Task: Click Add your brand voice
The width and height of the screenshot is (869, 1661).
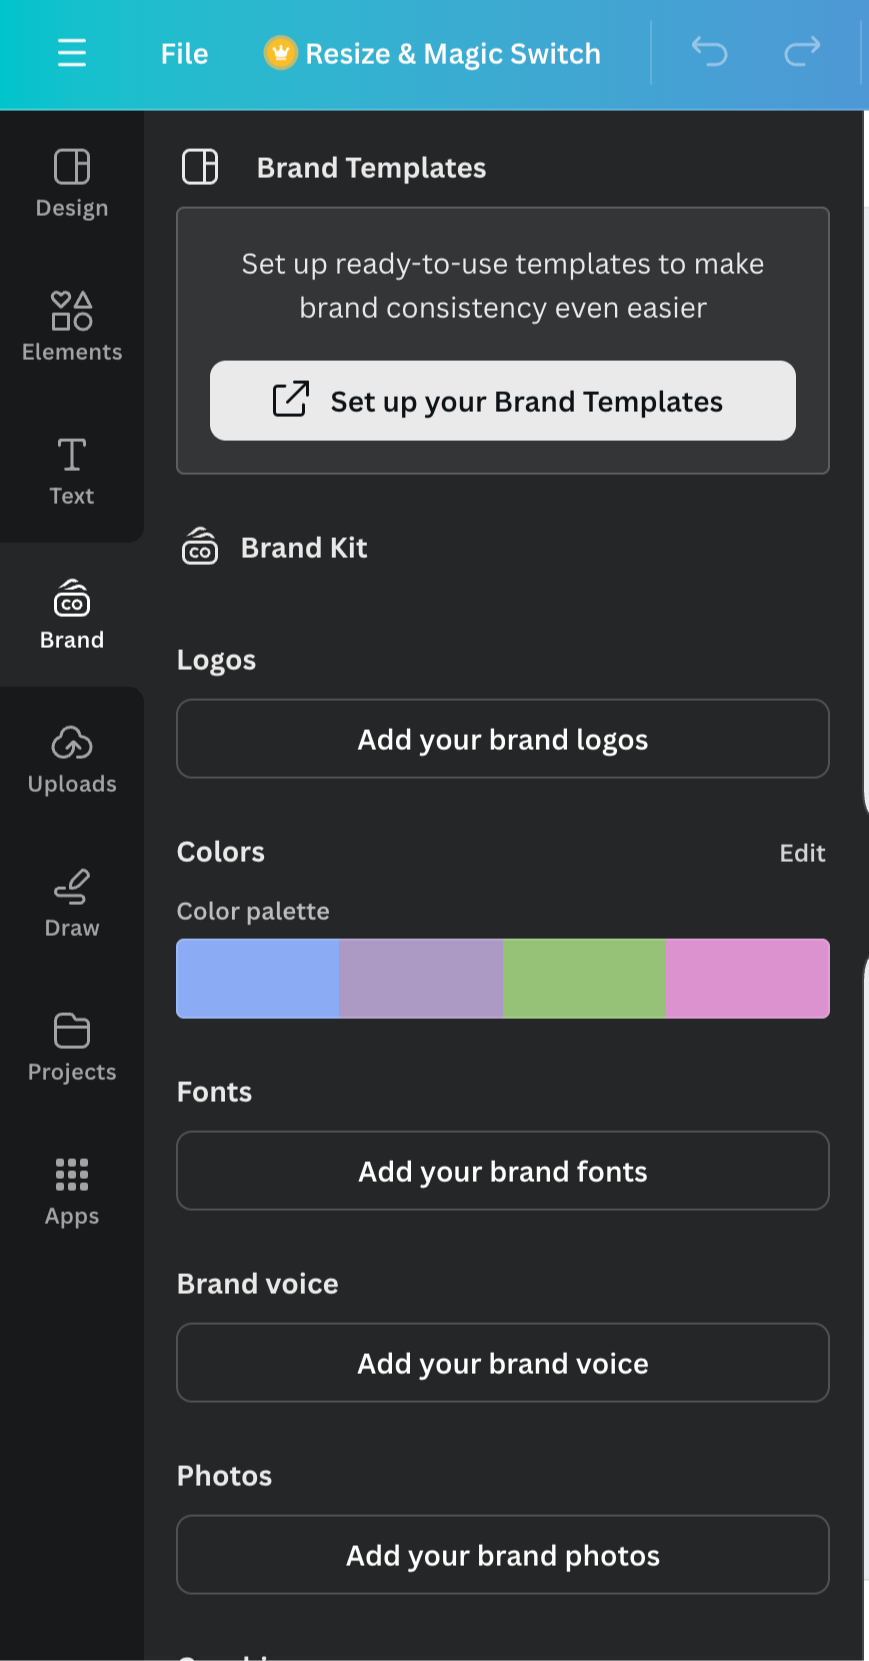Action: pos(503,1363)
